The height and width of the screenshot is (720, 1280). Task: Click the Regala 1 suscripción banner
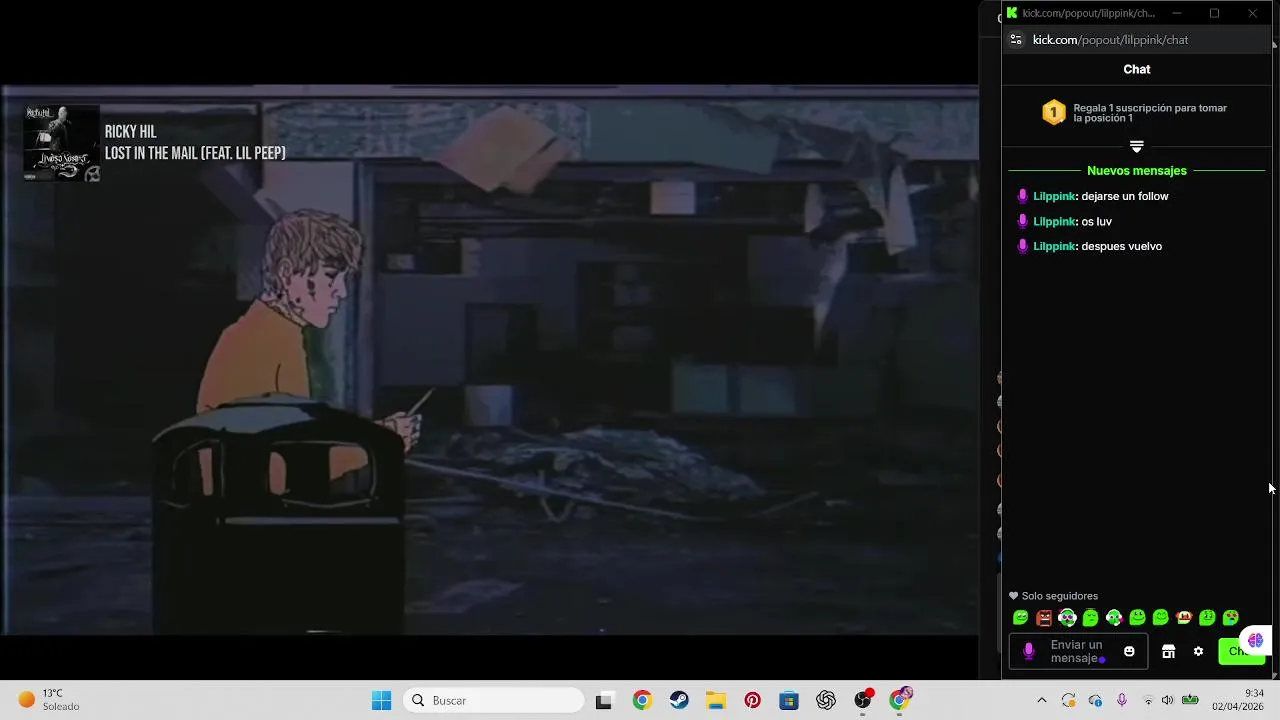(1136, 113)
